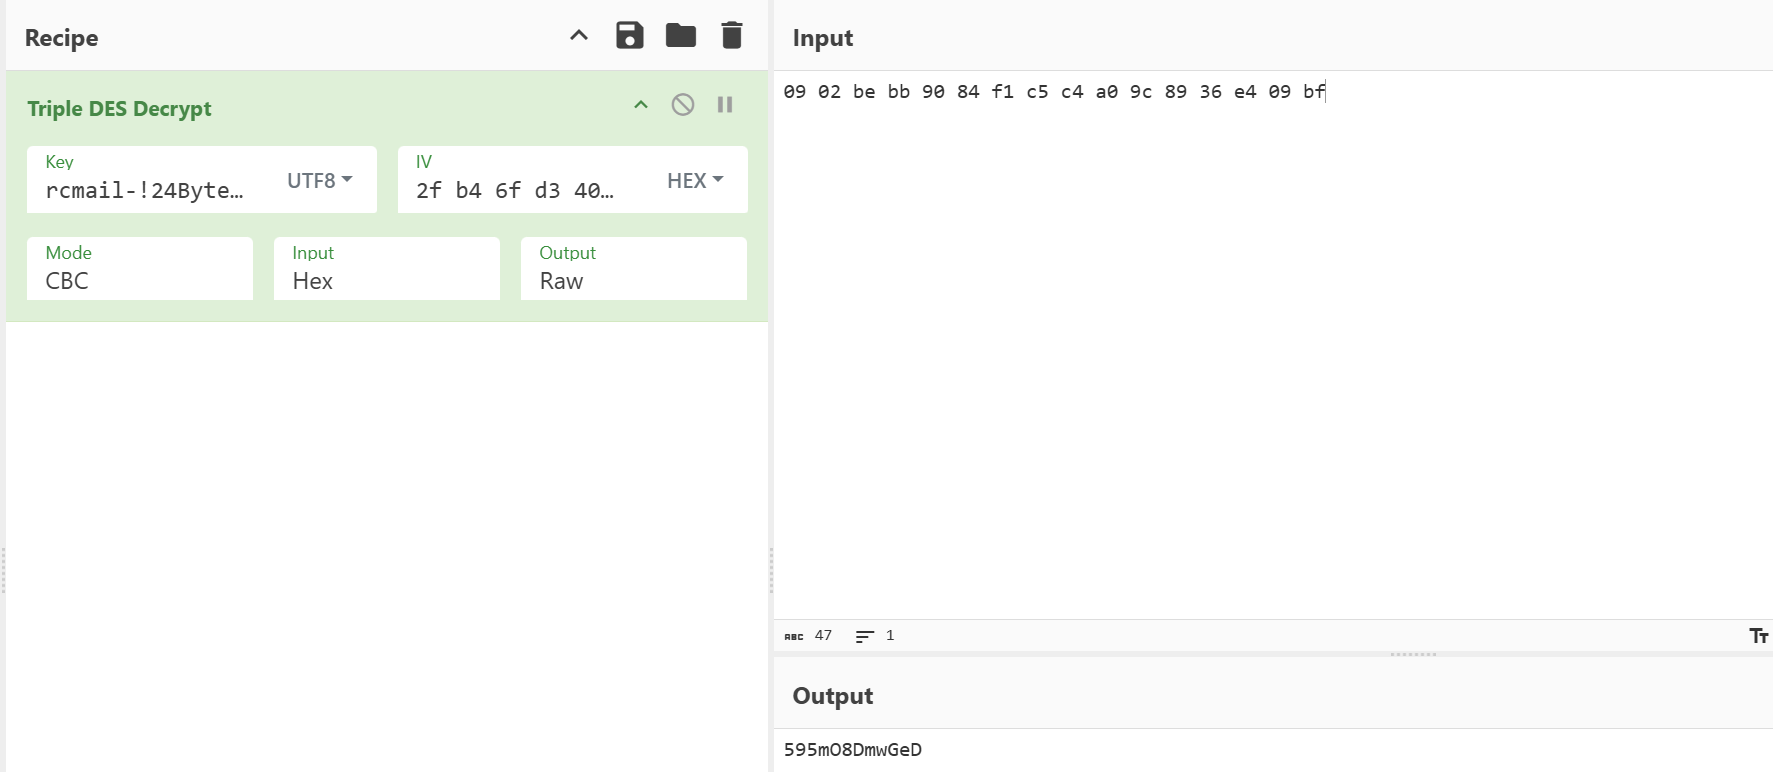Image resolution: width=1773 pixels, height=772 pixels.
Task: Click the IV input field
Action: (515, 190)
